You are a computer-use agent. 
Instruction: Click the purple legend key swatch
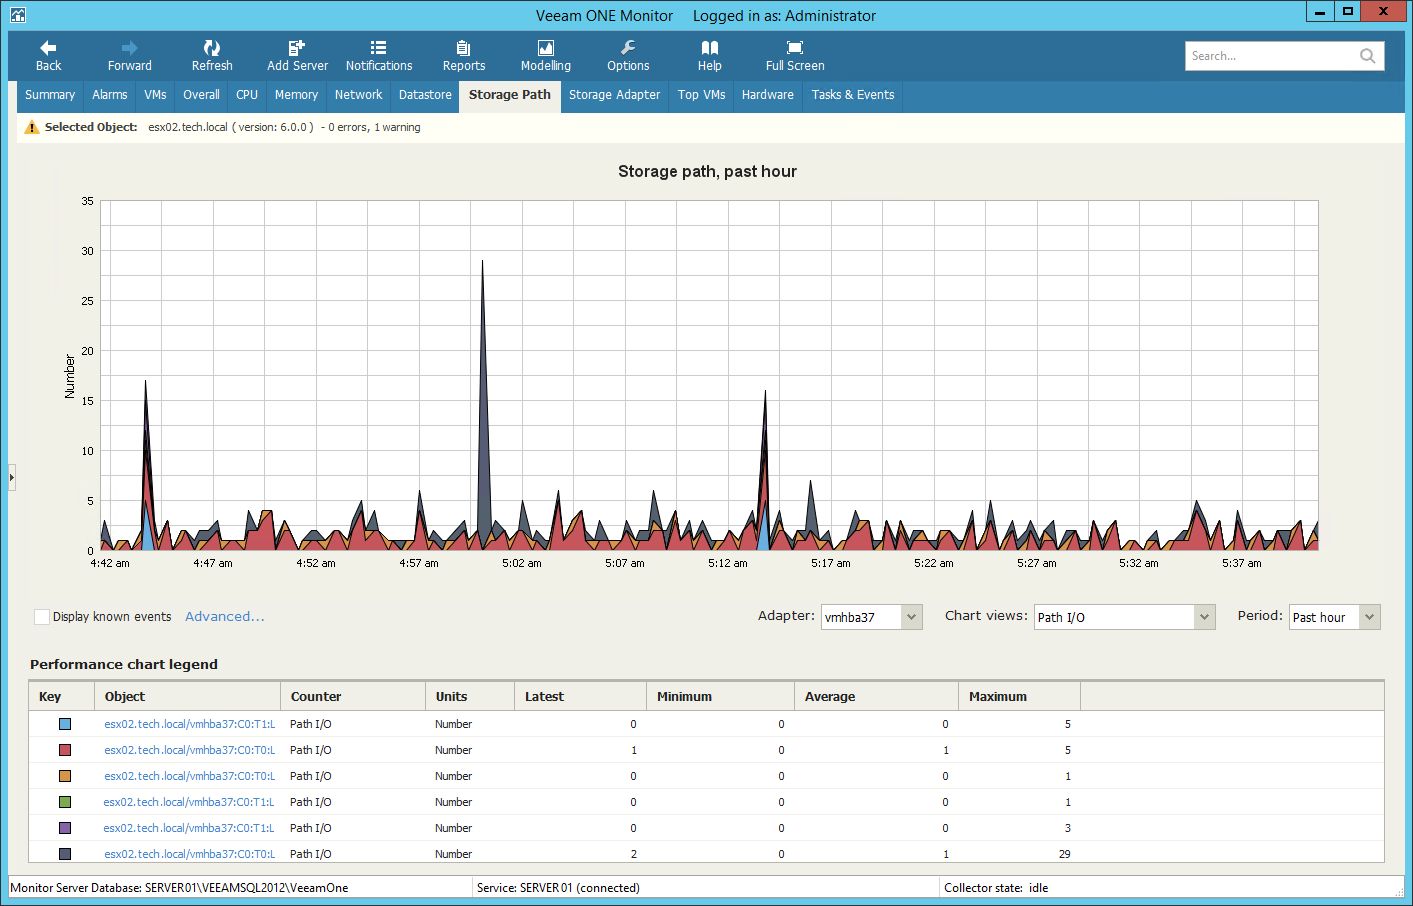coord(65,828)
